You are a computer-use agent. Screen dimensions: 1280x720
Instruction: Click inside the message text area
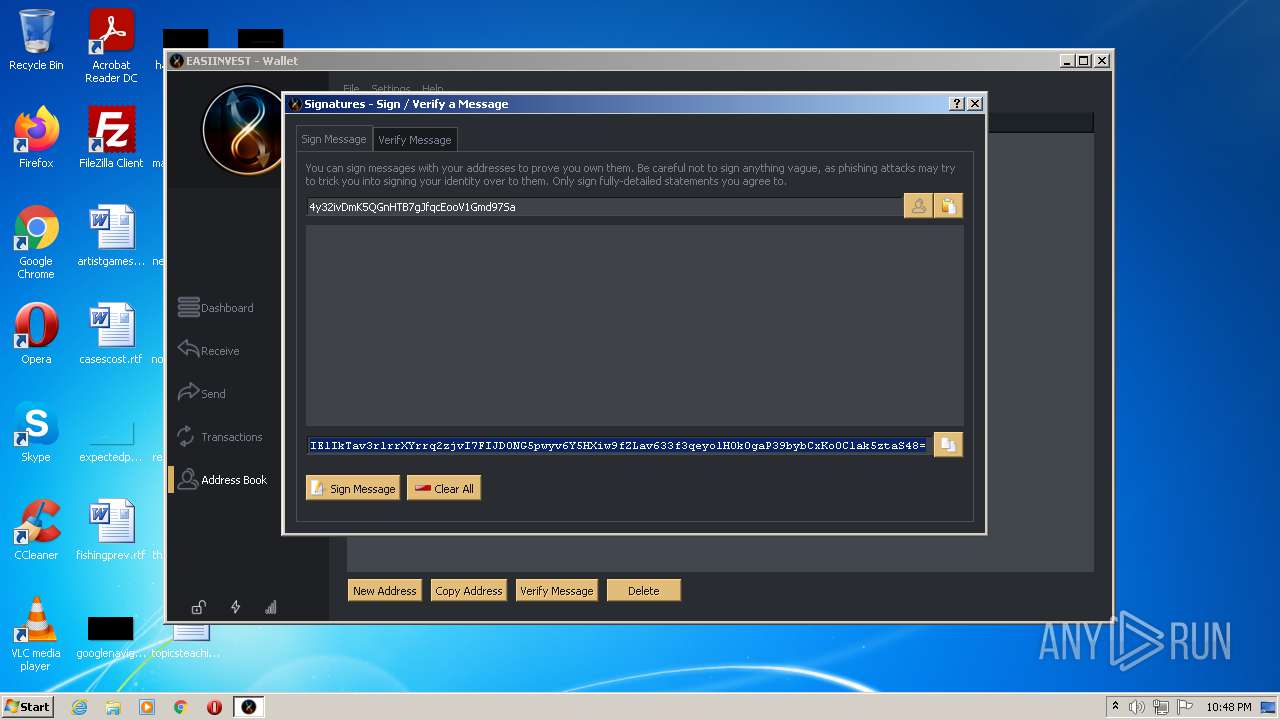point(635,325)
